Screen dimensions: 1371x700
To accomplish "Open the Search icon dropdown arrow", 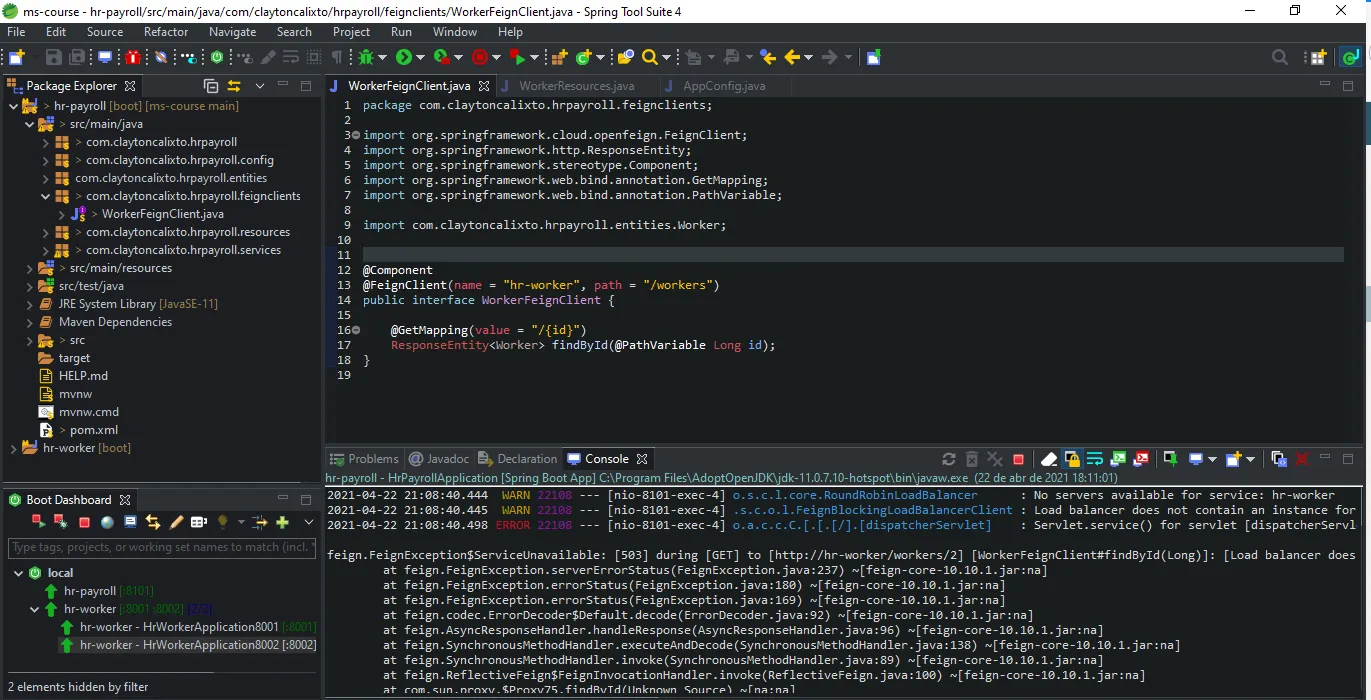I will [666, 57].
